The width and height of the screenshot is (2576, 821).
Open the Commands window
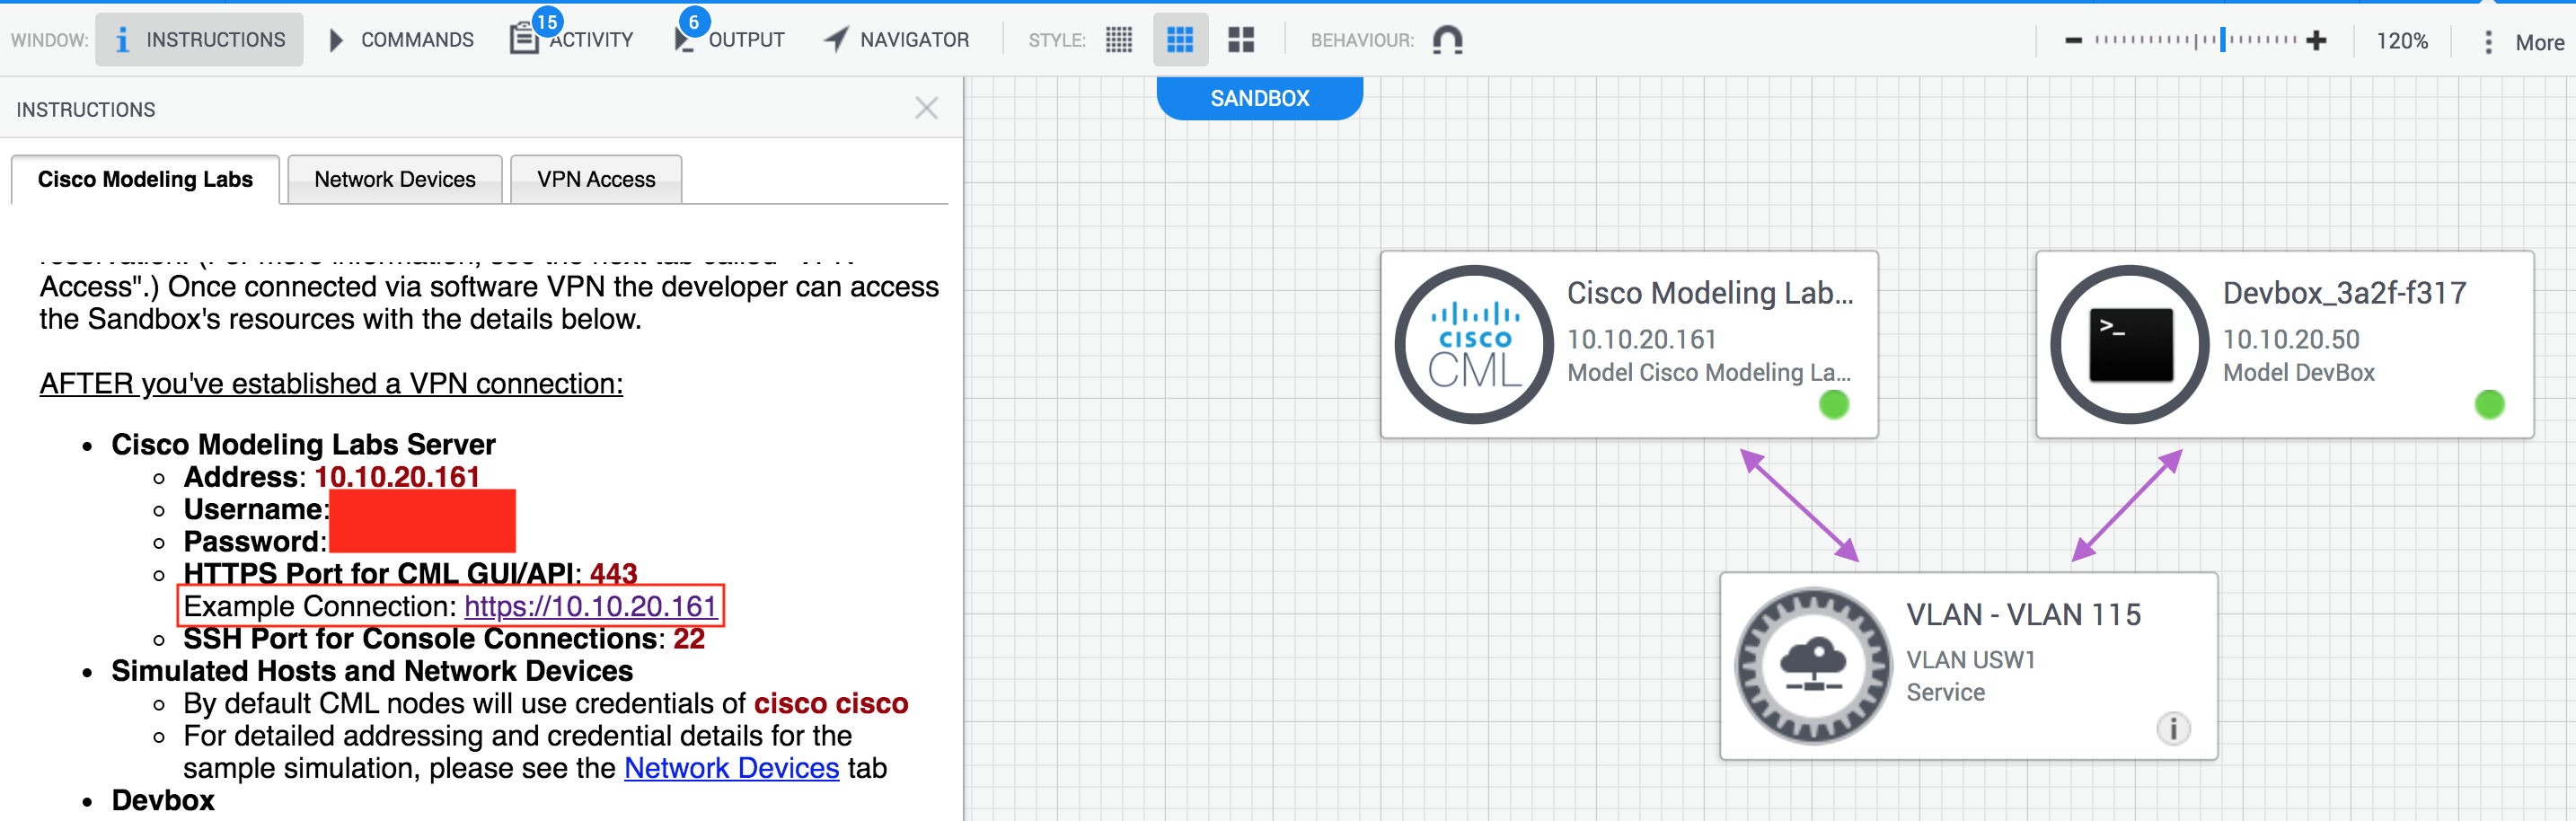point(401,40)
